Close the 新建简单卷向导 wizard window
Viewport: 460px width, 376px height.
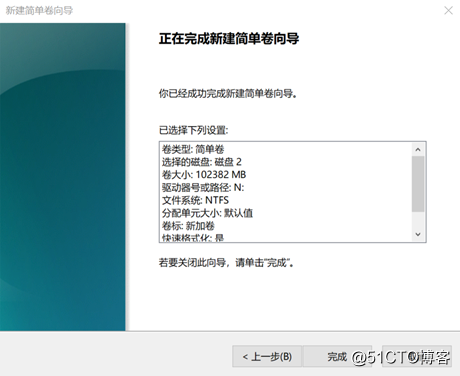click(x=448, y=10)
